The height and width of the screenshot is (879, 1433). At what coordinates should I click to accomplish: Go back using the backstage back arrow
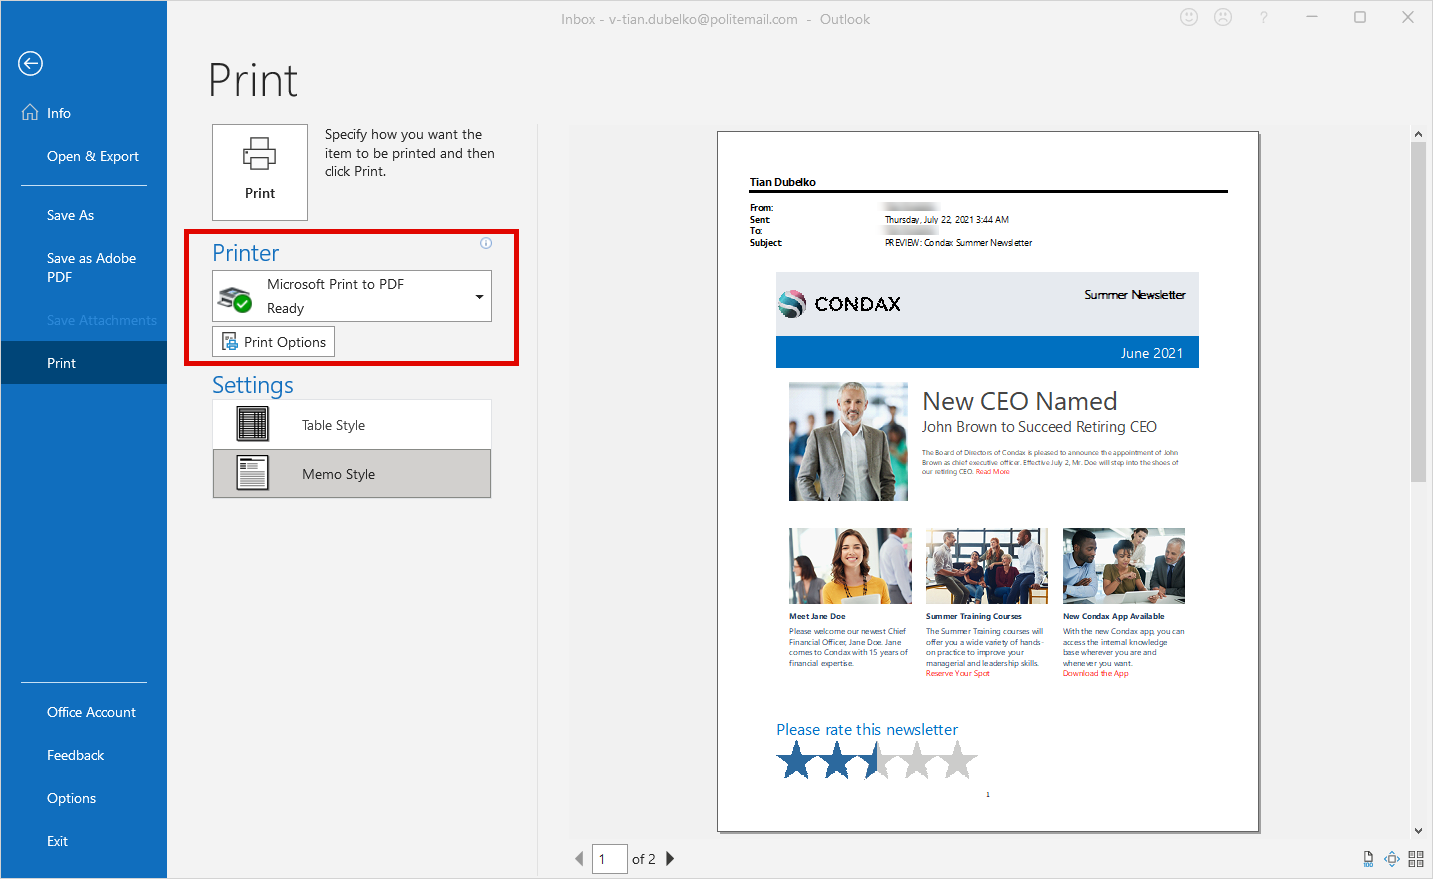(31, 64)
